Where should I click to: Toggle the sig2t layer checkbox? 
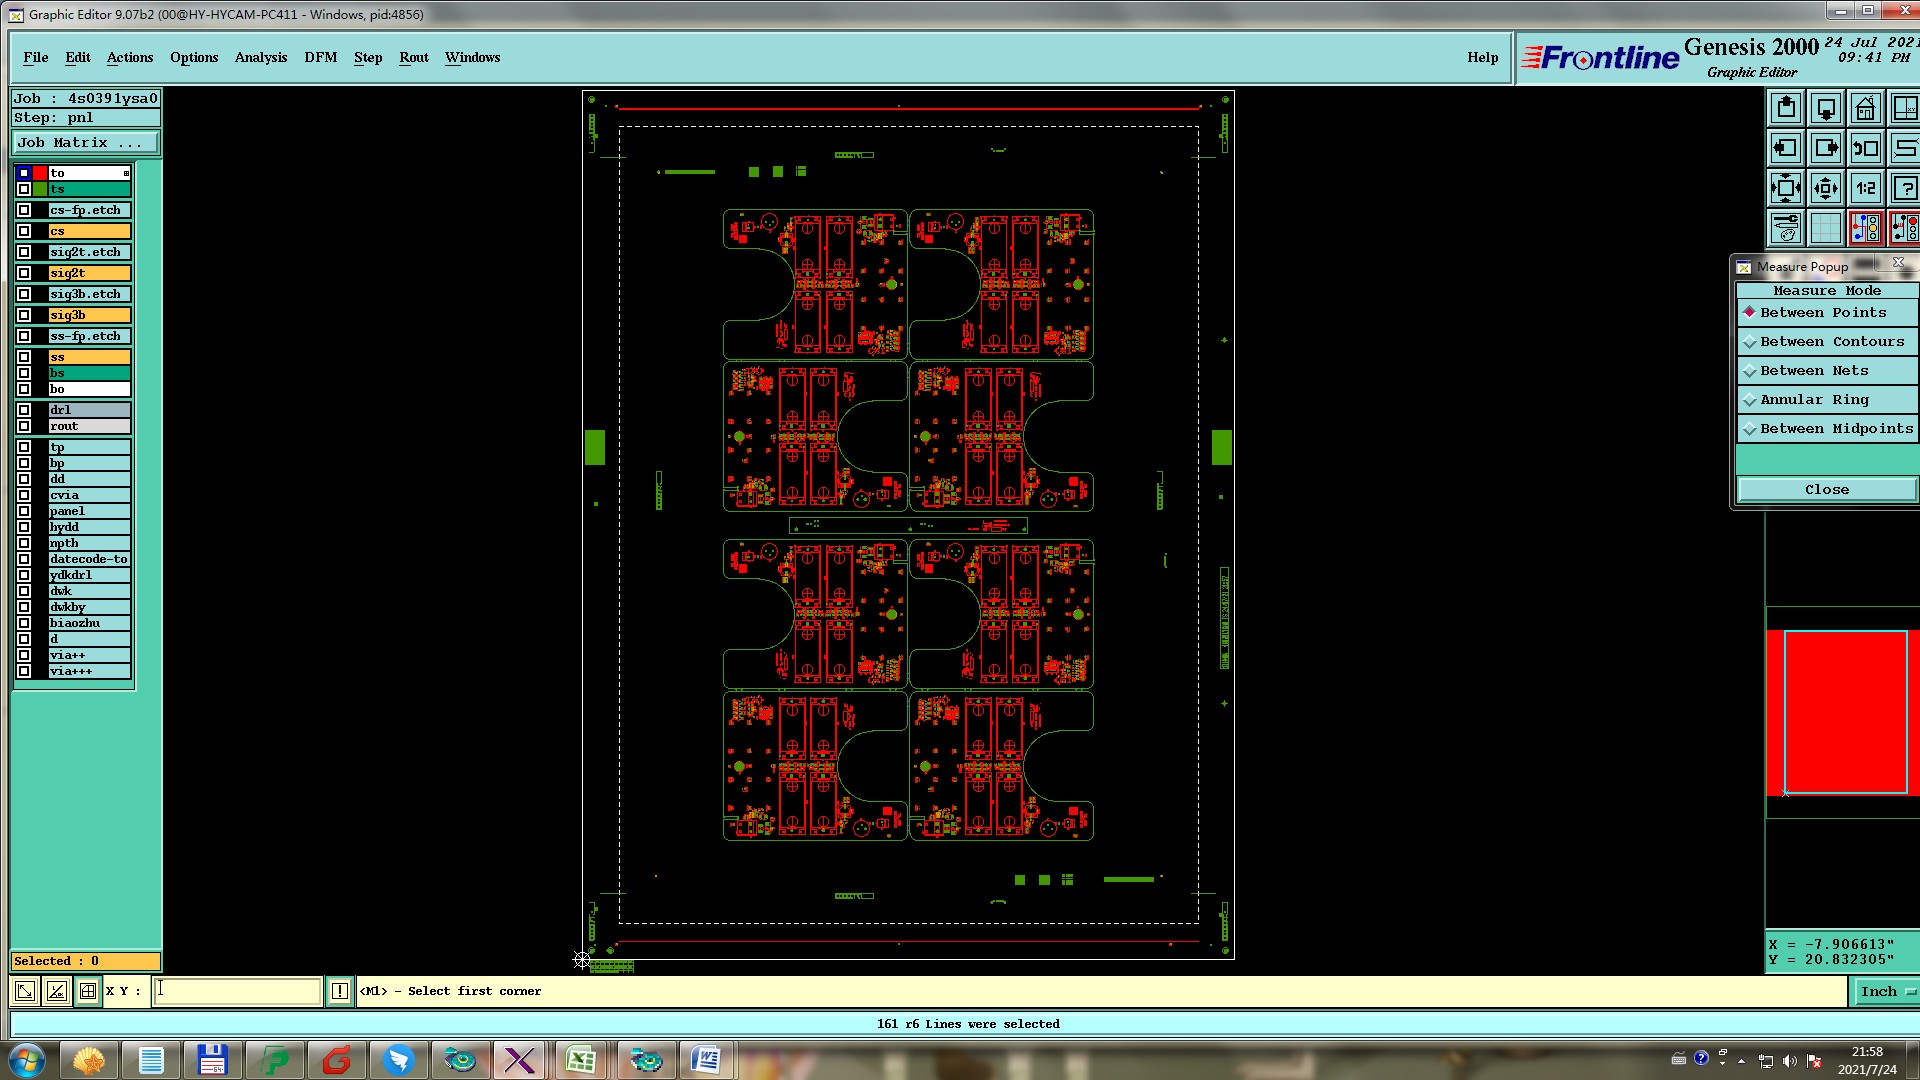click(24, 273)
